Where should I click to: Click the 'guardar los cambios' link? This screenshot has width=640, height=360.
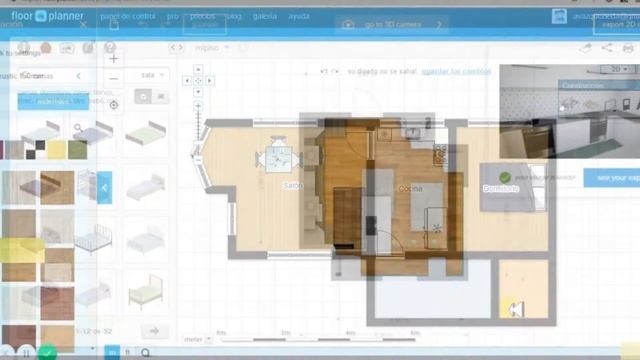tap(456, 71)
